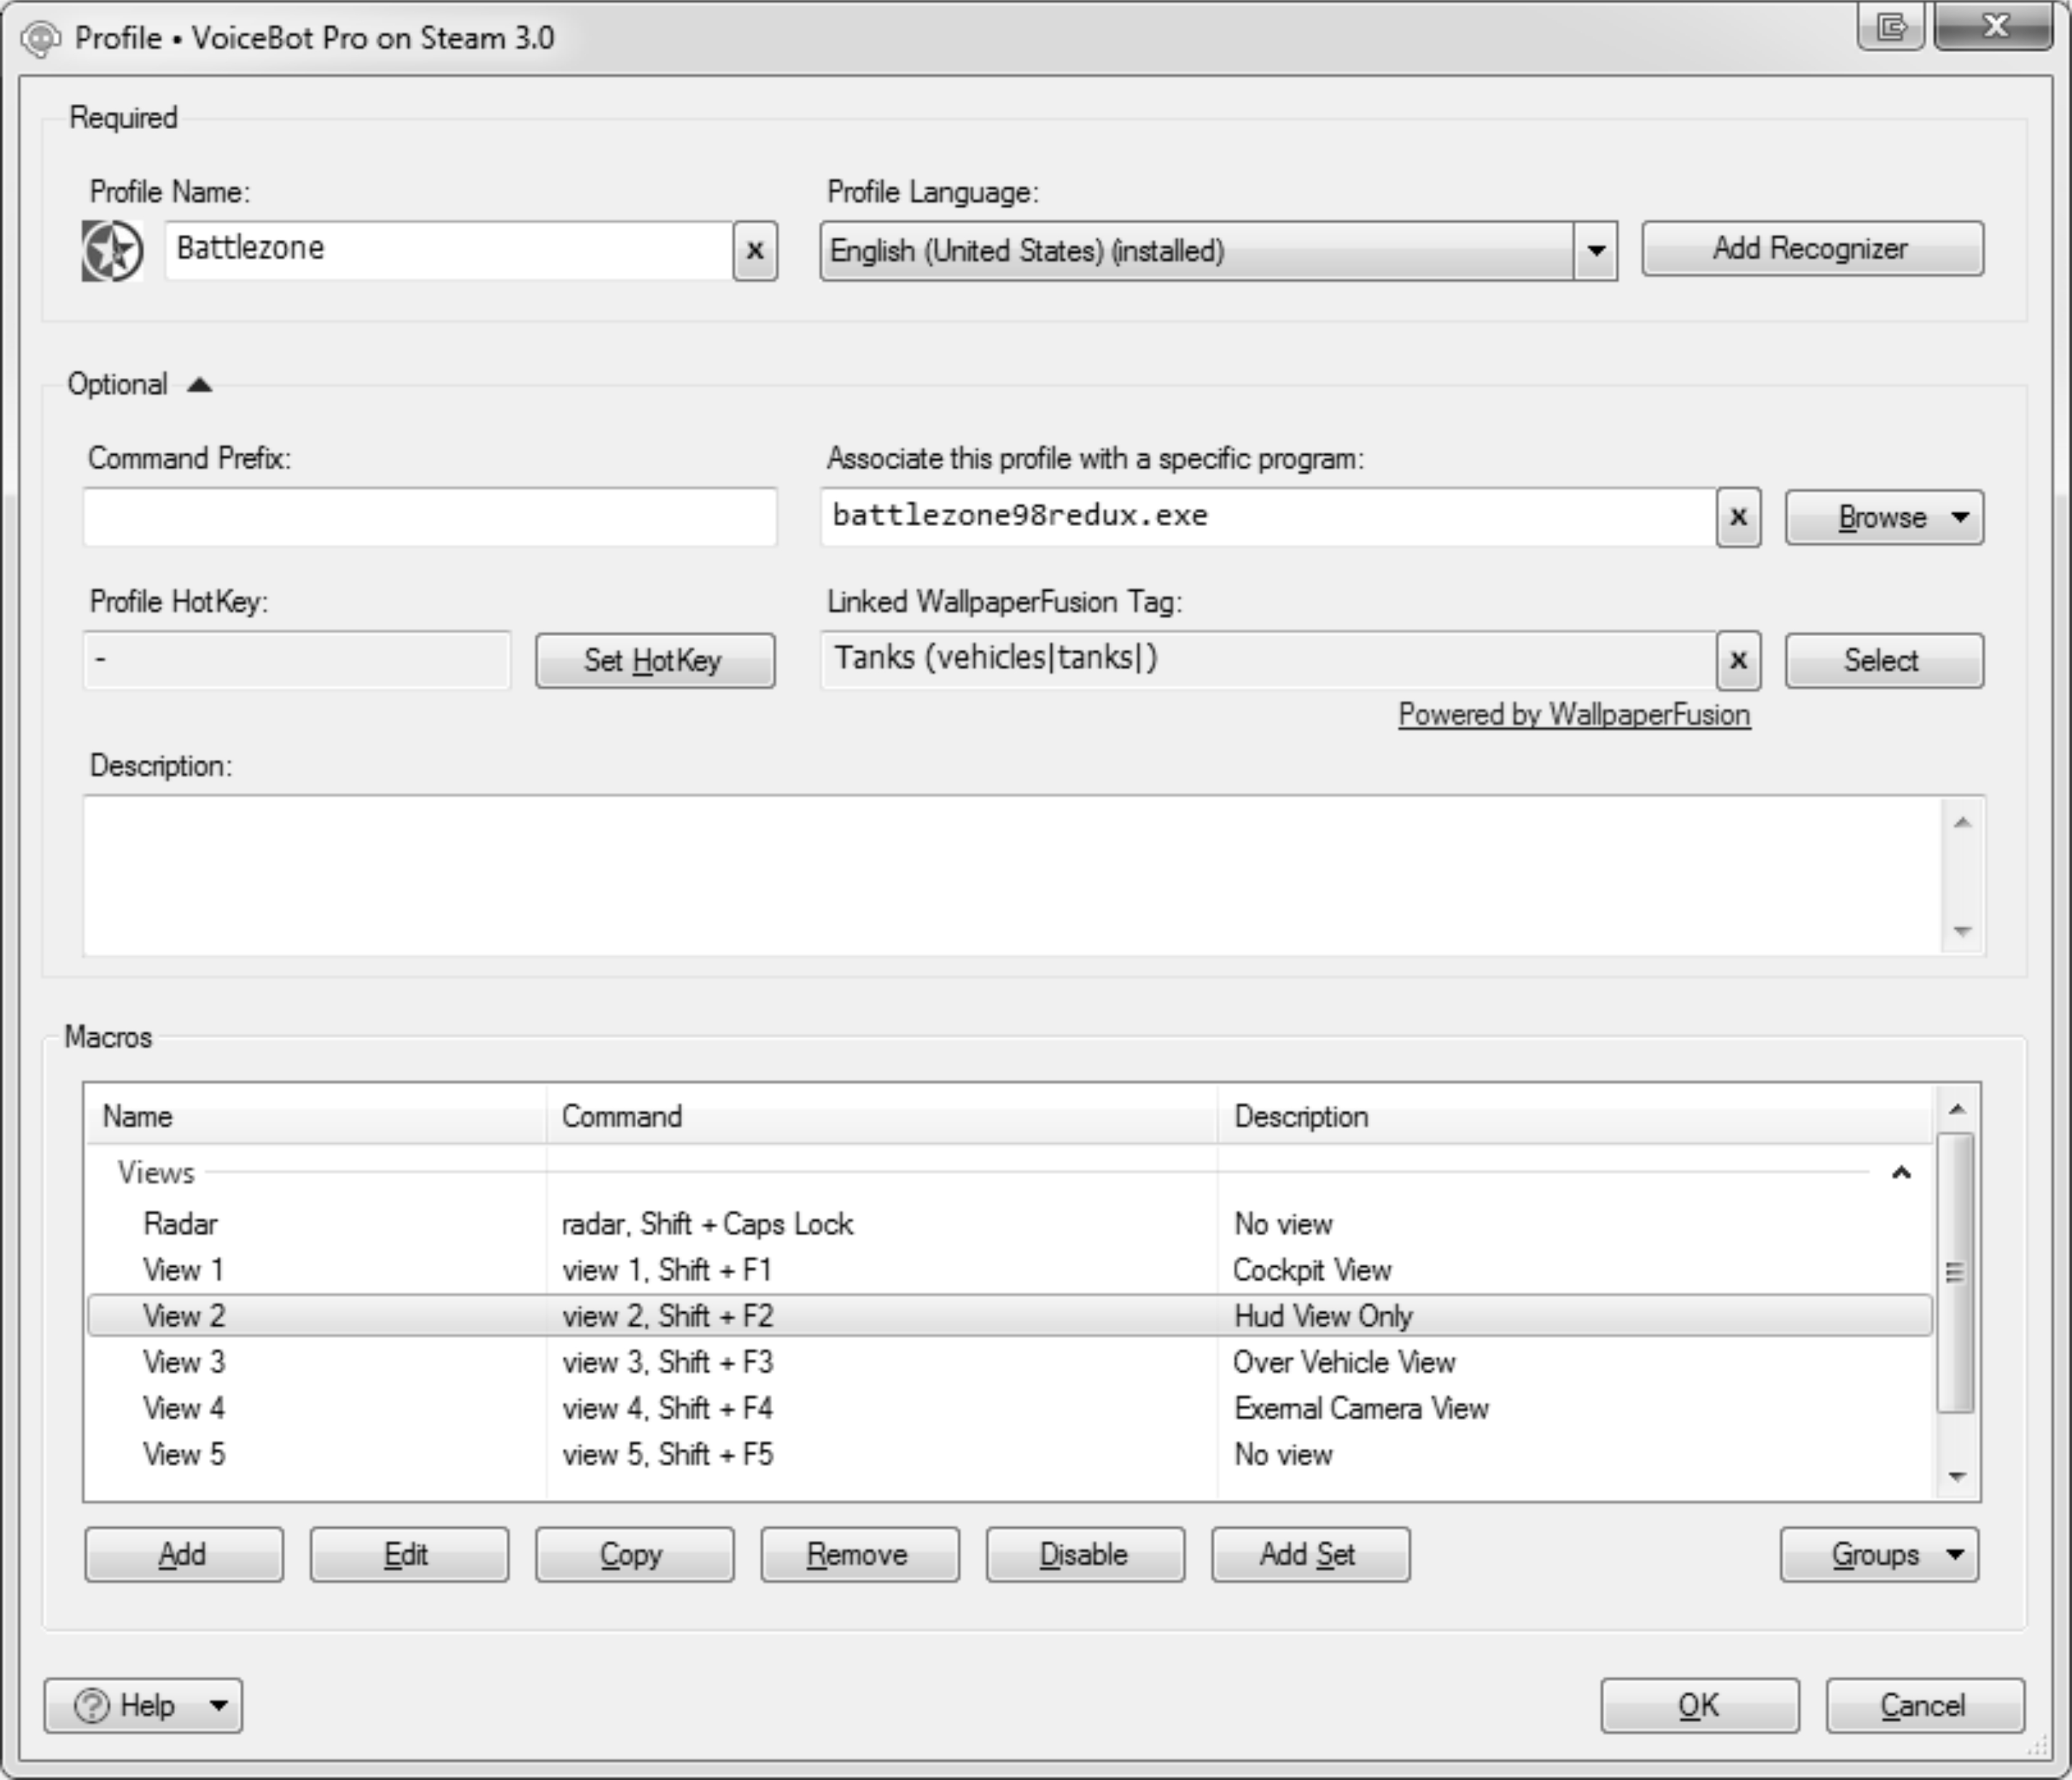
Task: Clear the associated program path with X
Action: click(1738, 517)
